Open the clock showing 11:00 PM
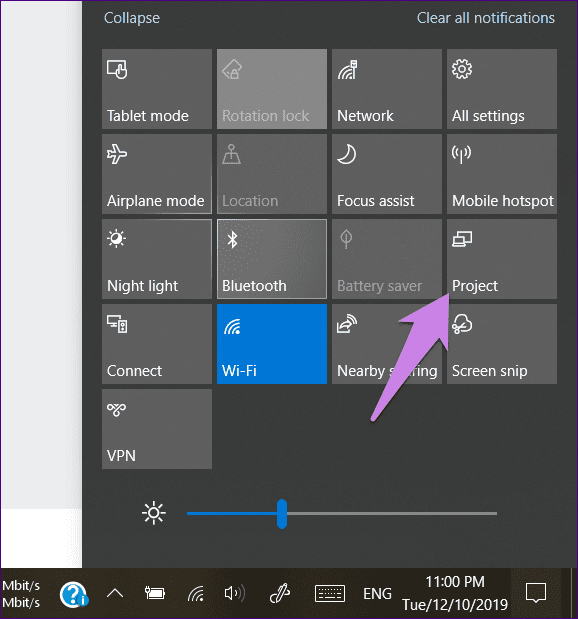578x619 pixels. [x=455, y=593]
